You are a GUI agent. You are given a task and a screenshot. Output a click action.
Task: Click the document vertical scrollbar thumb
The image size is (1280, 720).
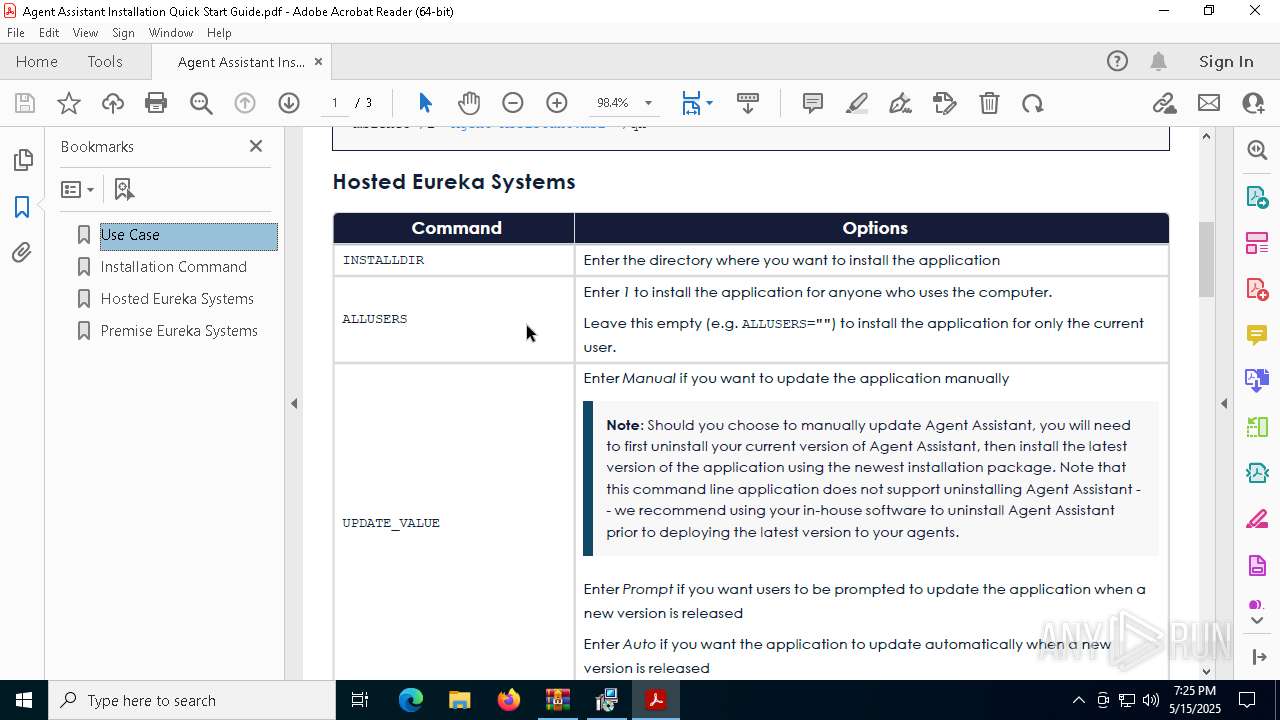[1206, 259]
